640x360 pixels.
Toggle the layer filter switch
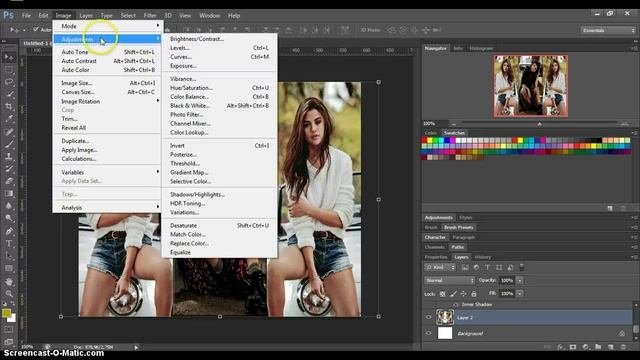(x=521, y=267)
